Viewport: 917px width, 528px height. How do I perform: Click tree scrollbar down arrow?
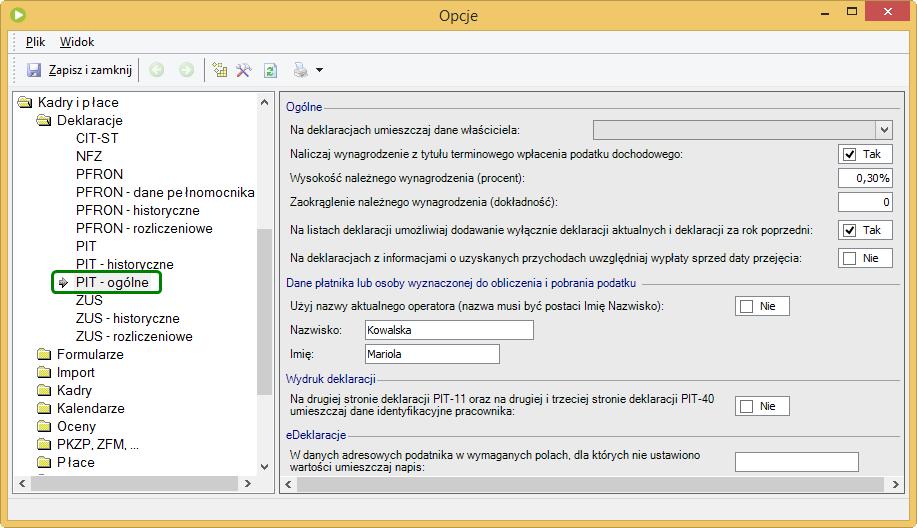pos(264,467)
